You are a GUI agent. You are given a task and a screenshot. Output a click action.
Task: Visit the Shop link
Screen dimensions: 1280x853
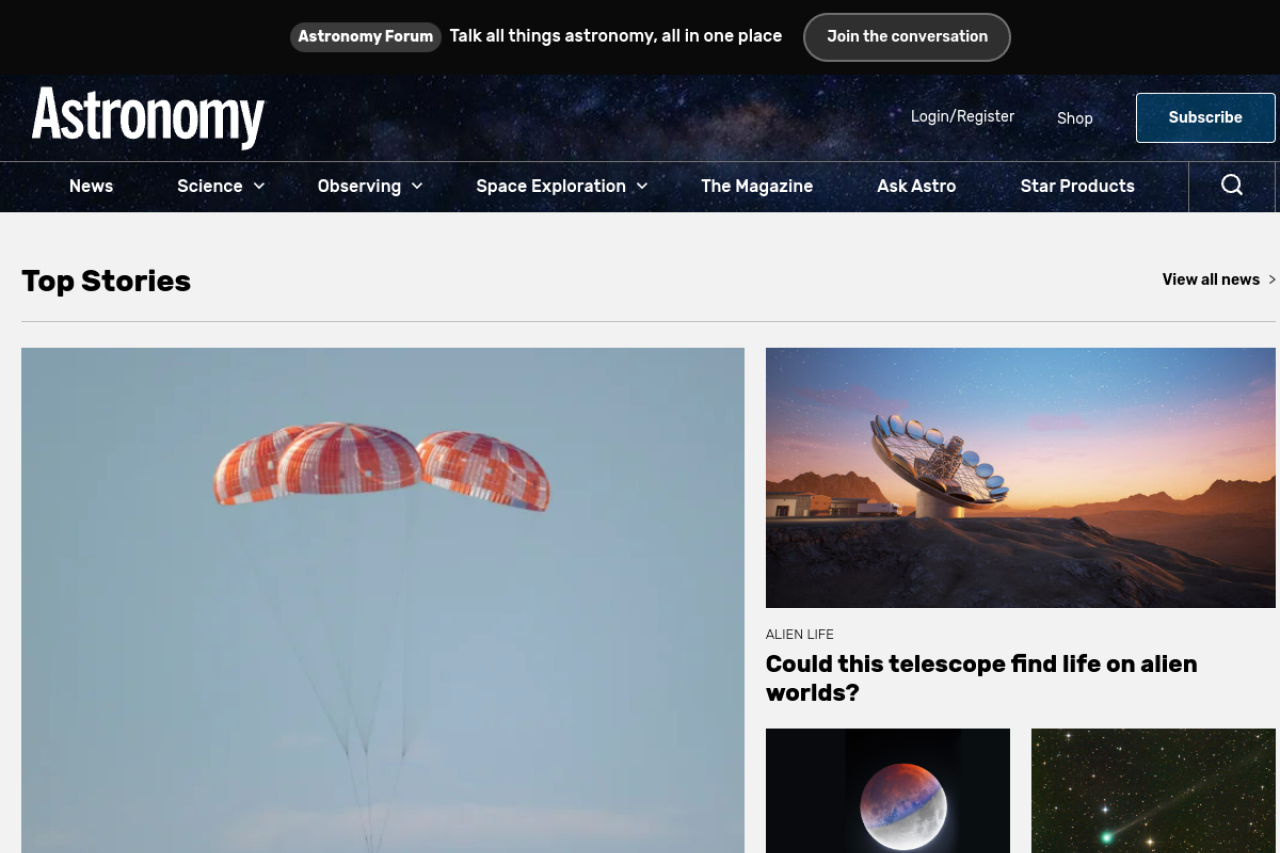(1075, 118)
